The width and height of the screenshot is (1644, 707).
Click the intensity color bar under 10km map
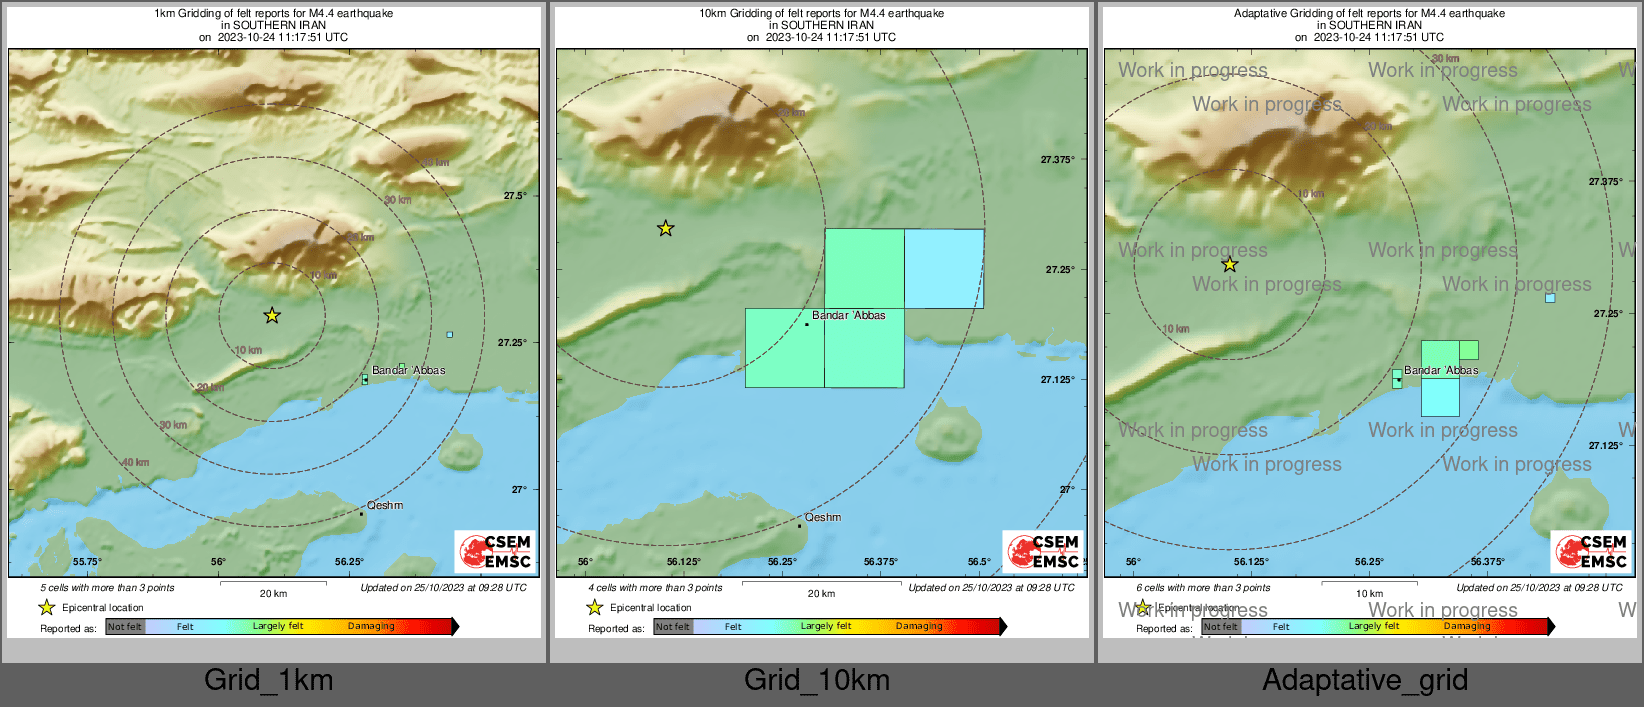[830, 626]
